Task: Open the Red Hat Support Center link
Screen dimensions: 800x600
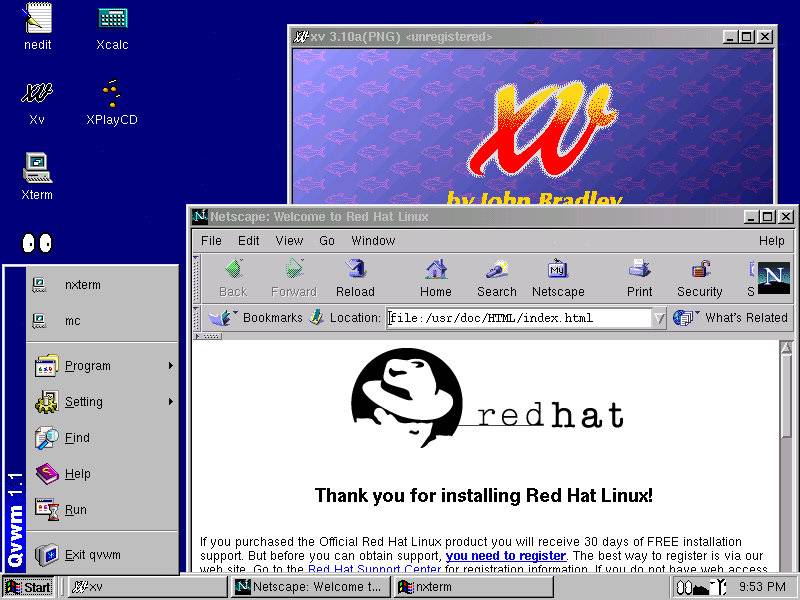Action: [374, 568]
